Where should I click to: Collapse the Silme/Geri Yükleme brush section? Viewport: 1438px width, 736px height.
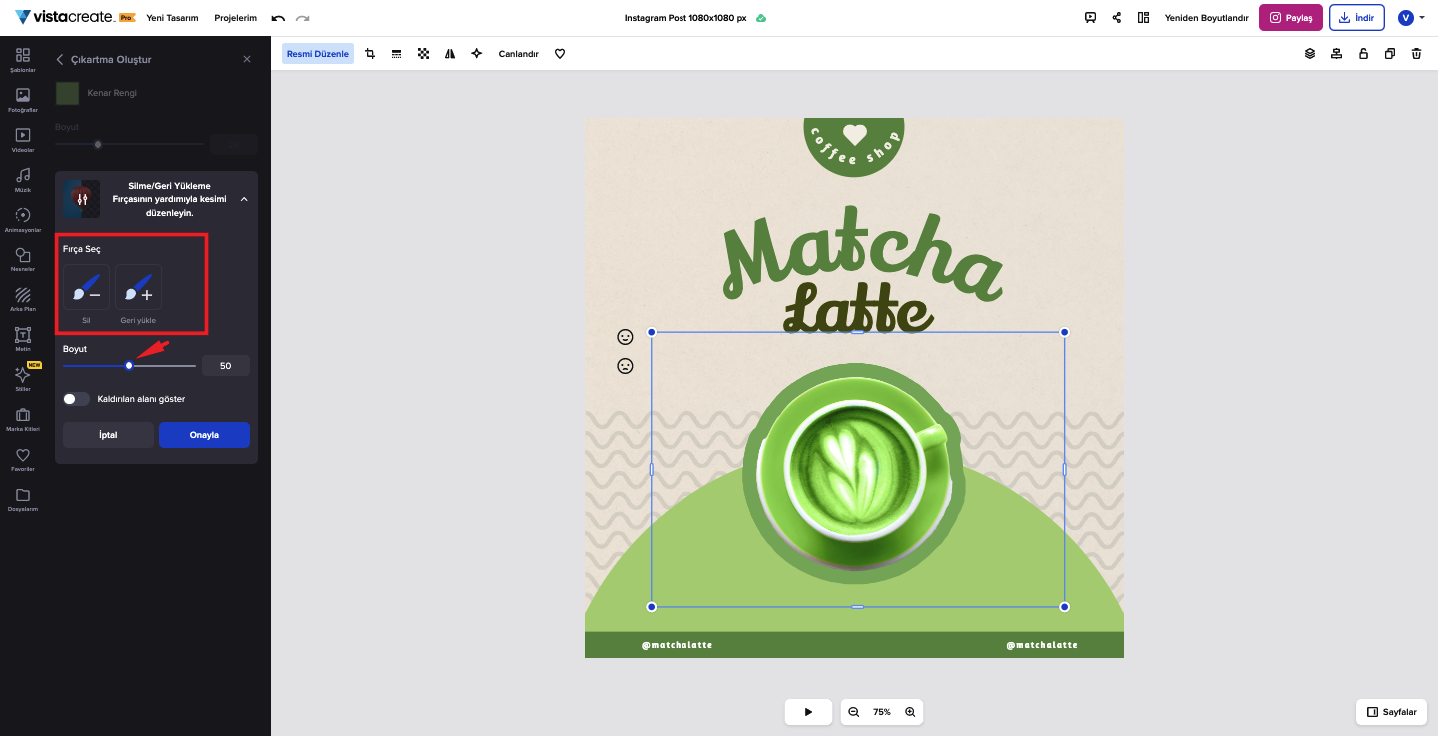(244, 200)
